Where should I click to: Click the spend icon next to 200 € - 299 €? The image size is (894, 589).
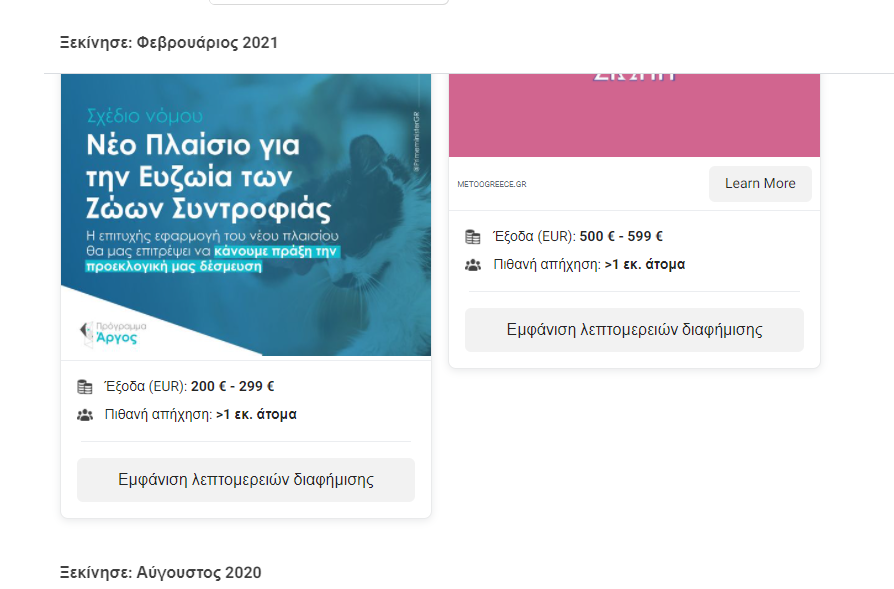point(84,387)
